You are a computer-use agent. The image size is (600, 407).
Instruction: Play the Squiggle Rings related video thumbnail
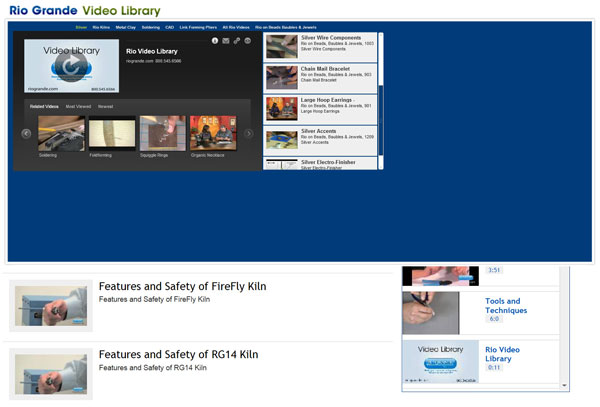(163, 133)
